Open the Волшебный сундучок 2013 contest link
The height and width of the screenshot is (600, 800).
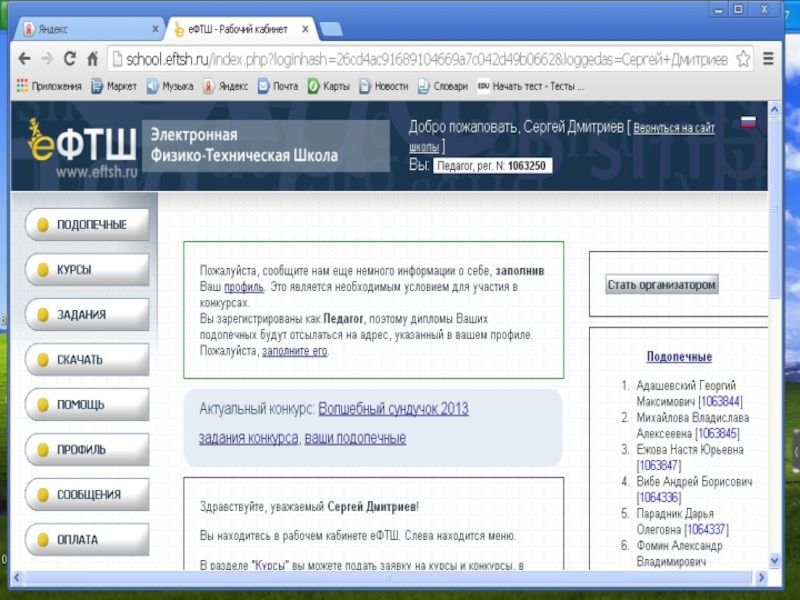[x=393, y=409]
